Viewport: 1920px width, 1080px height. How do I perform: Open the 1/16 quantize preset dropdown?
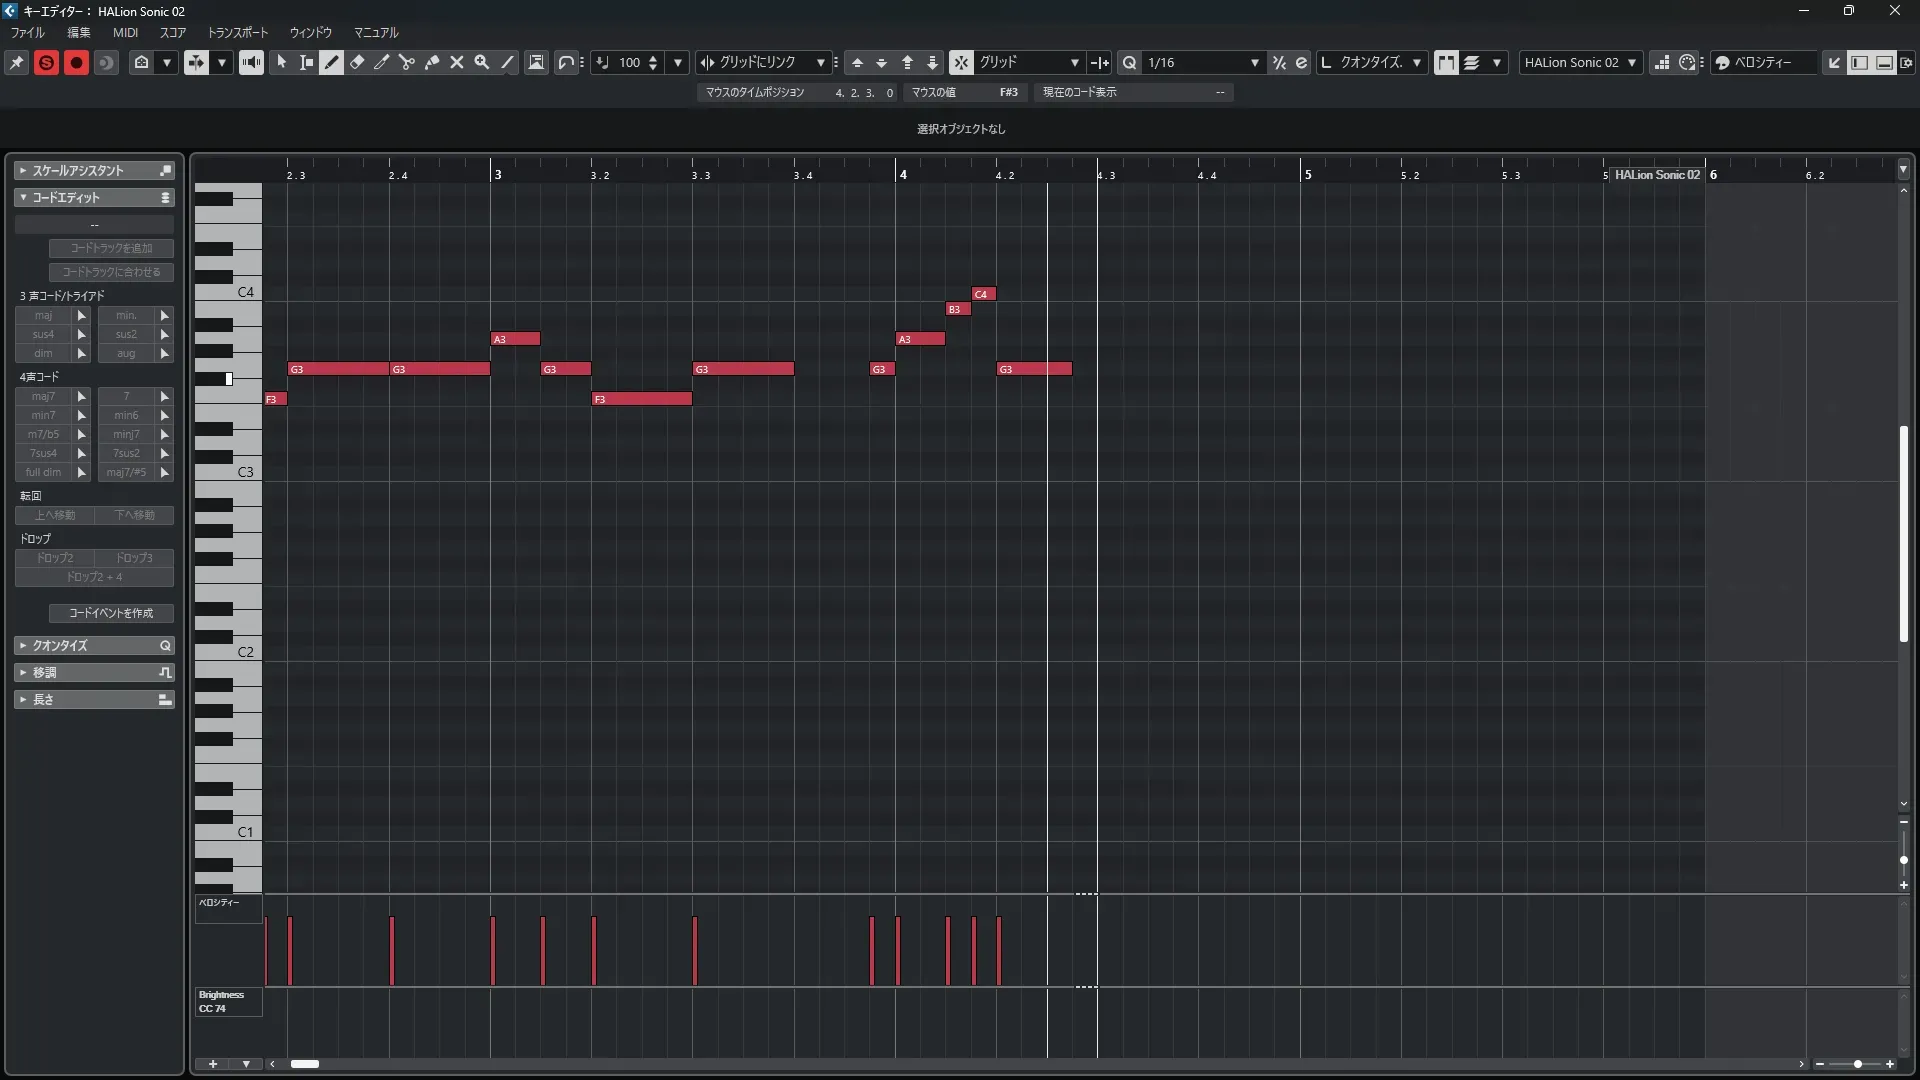pos(1254,63)
